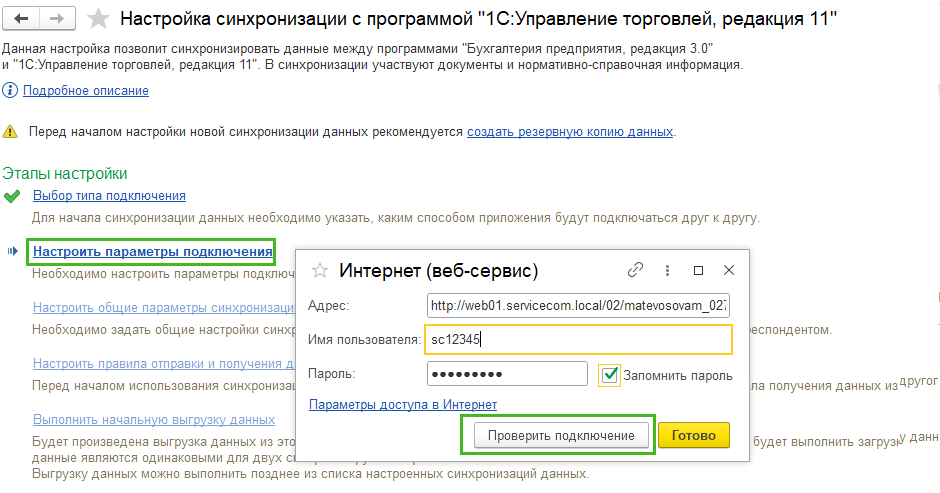Click into the Имя пользователя field
The width and height of the screenshot is (940, 493).
click(579, 339)
